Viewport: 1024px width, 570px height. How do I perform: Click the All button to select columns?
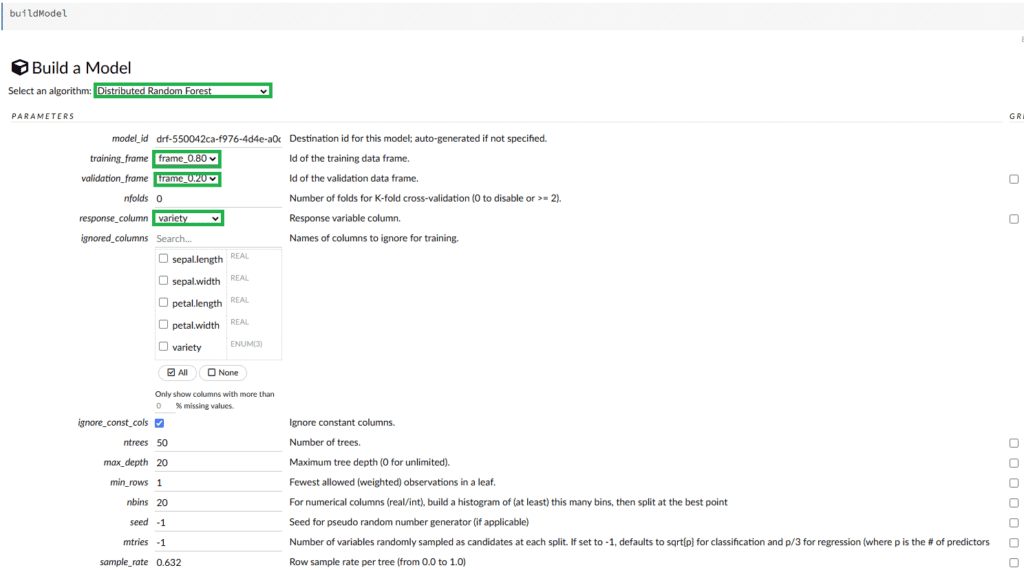176,373
